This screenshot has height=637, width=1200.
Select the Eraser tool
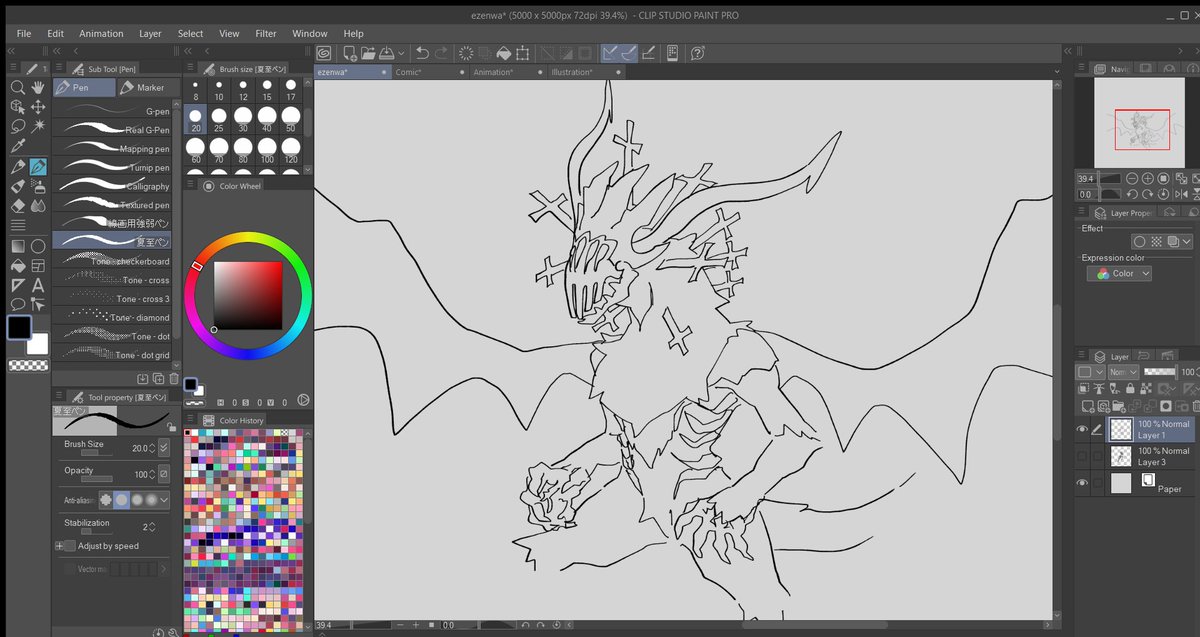(17, 205)
